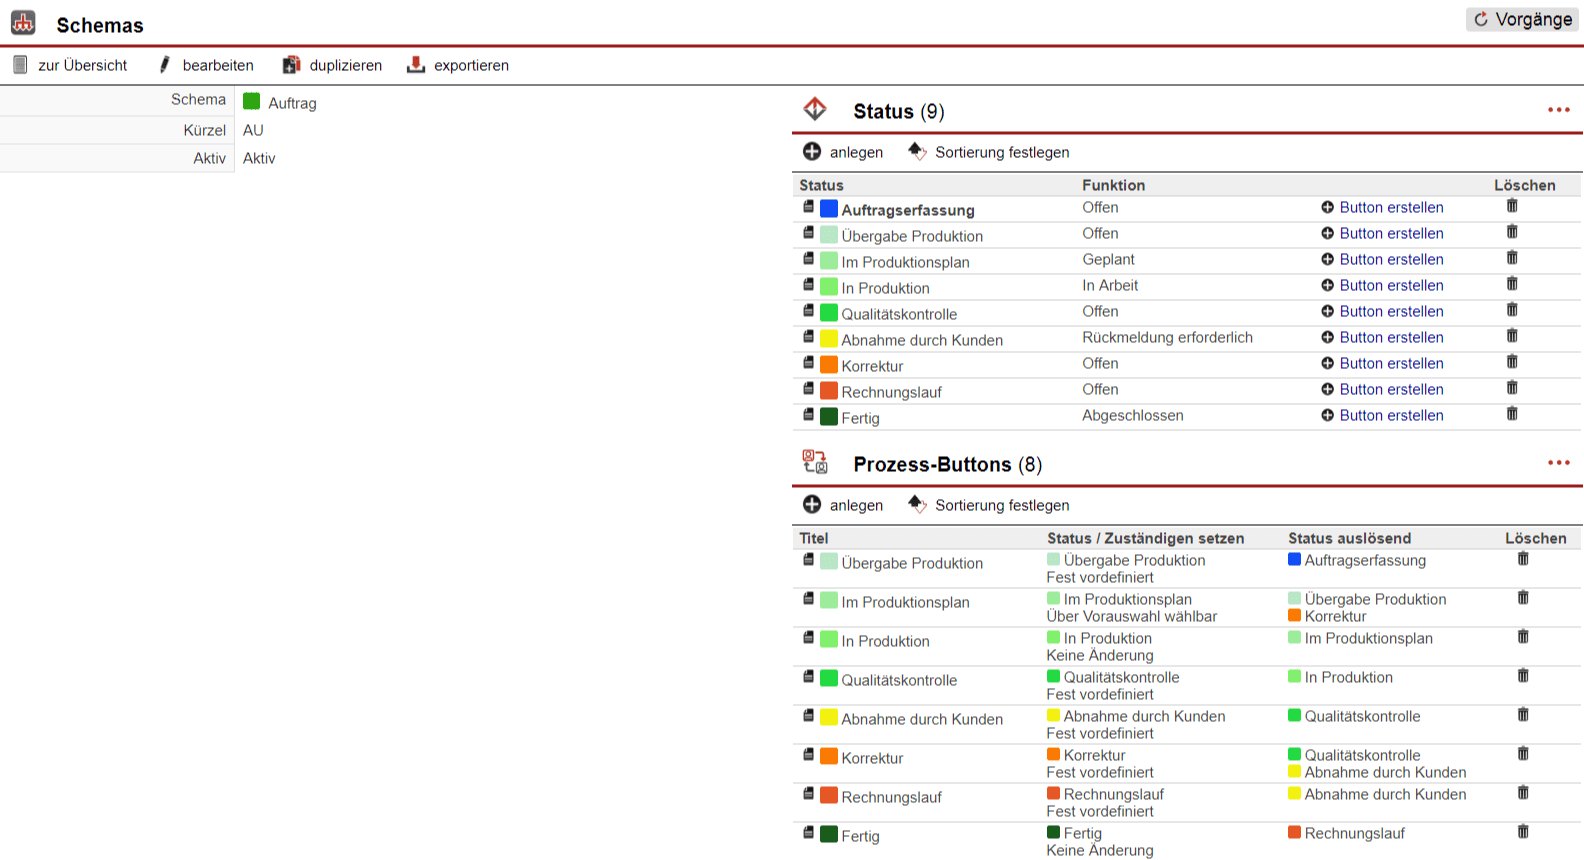This screenshot has height=860, width=1584.
Task: Click the Prozess-Buttons section icon
Action: [x=815, y=462]
